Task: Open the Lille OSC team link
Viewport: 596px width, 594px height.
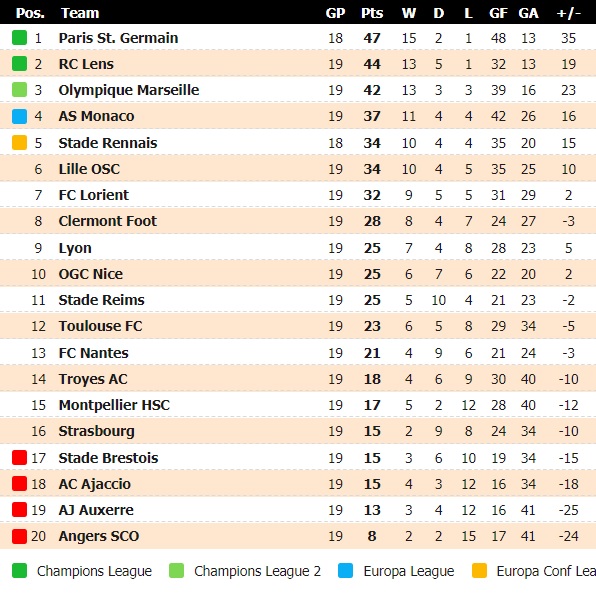Action: (x=89, y=169)
